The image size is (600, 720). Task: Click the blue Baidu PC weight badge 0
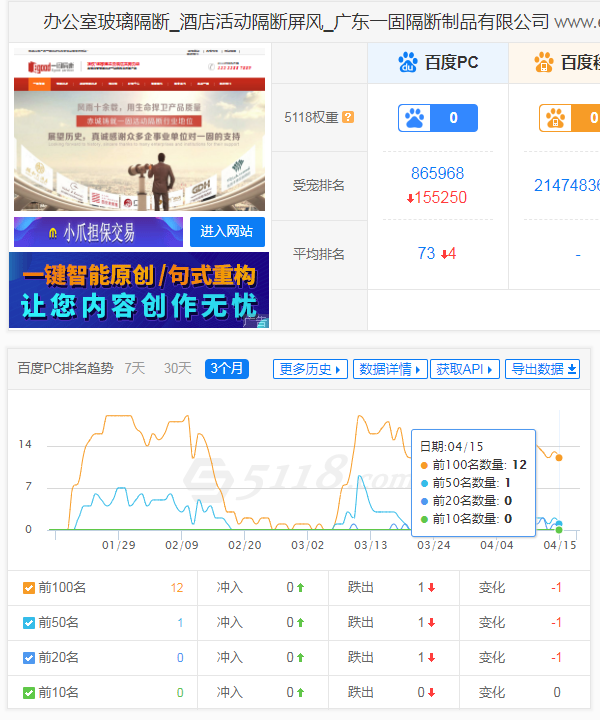pyautogui.click(x=438, y=118)
